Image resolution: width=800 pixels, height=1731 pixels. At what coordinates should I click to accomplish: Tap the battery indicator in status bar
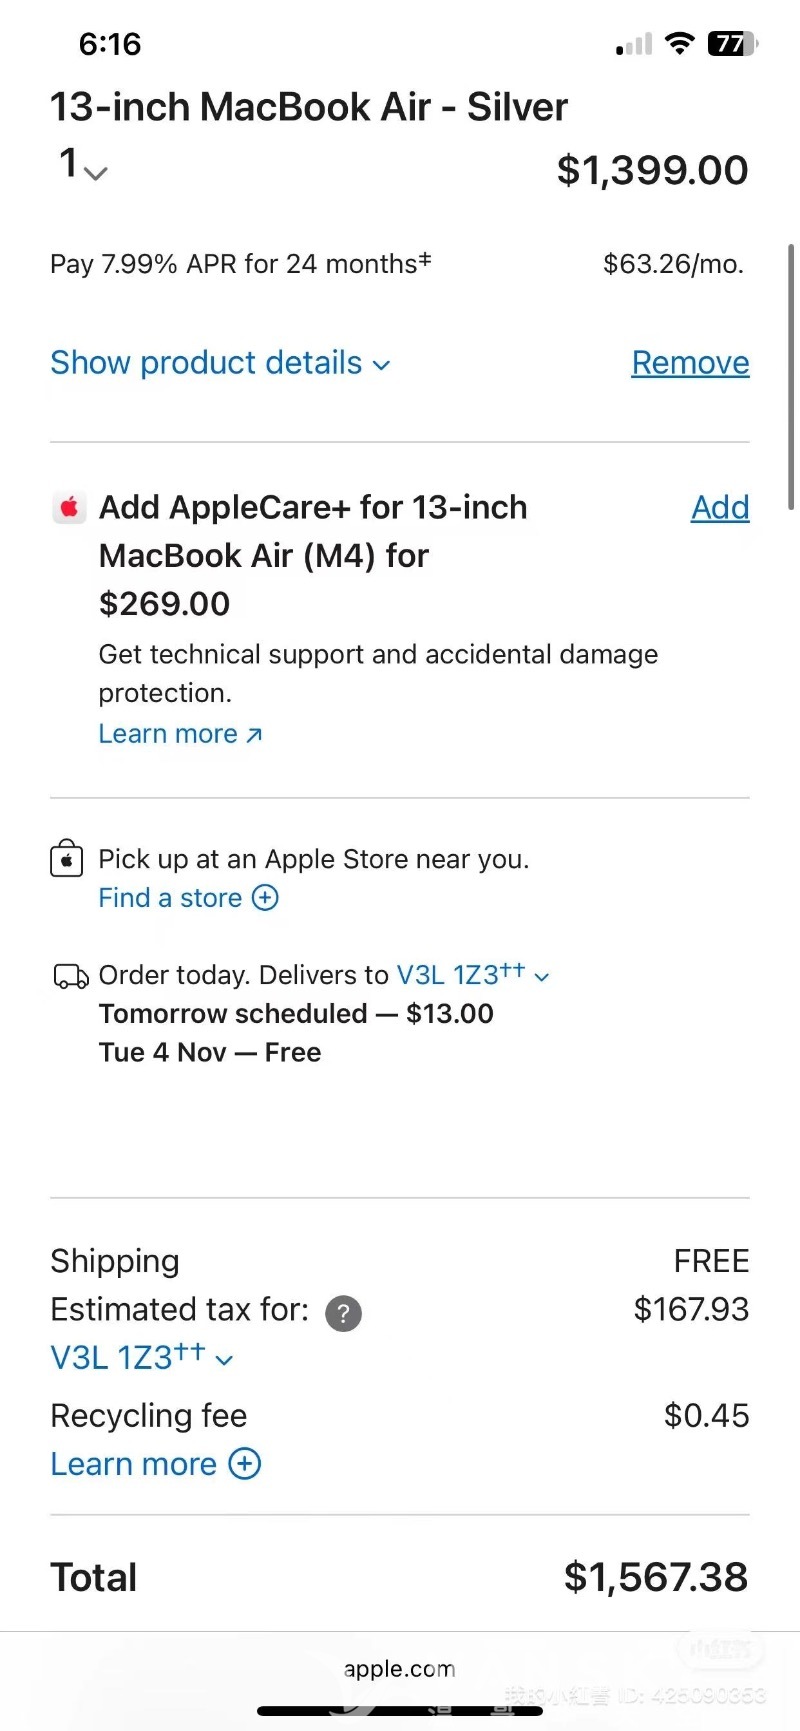tap(732, 44)
